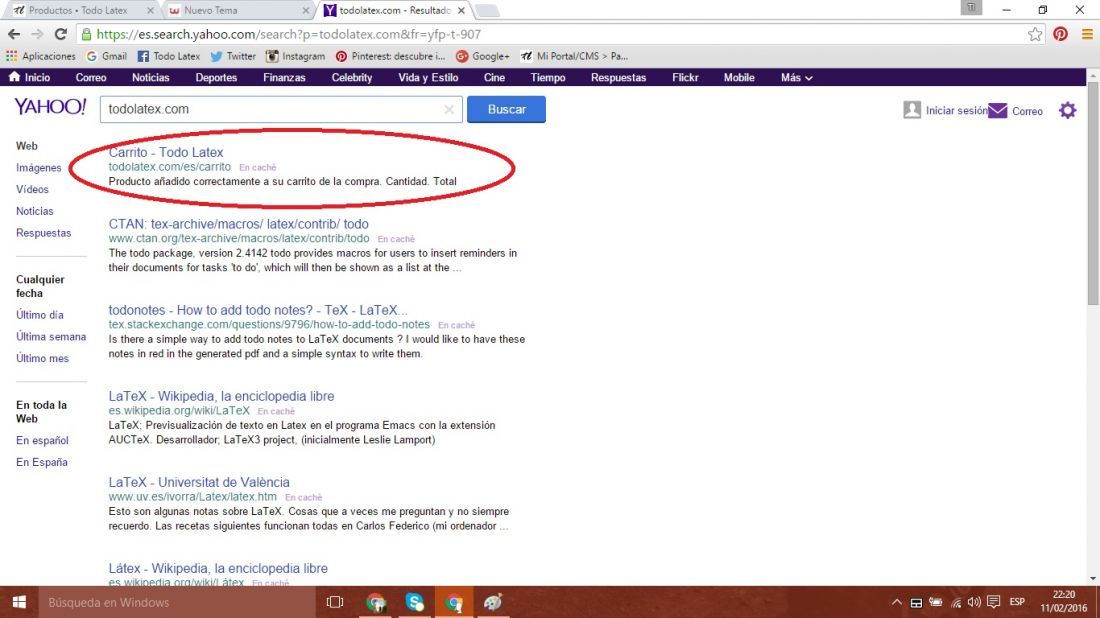Select the Imágenes search filter
Screen dimensions: 1100x618
39,168
